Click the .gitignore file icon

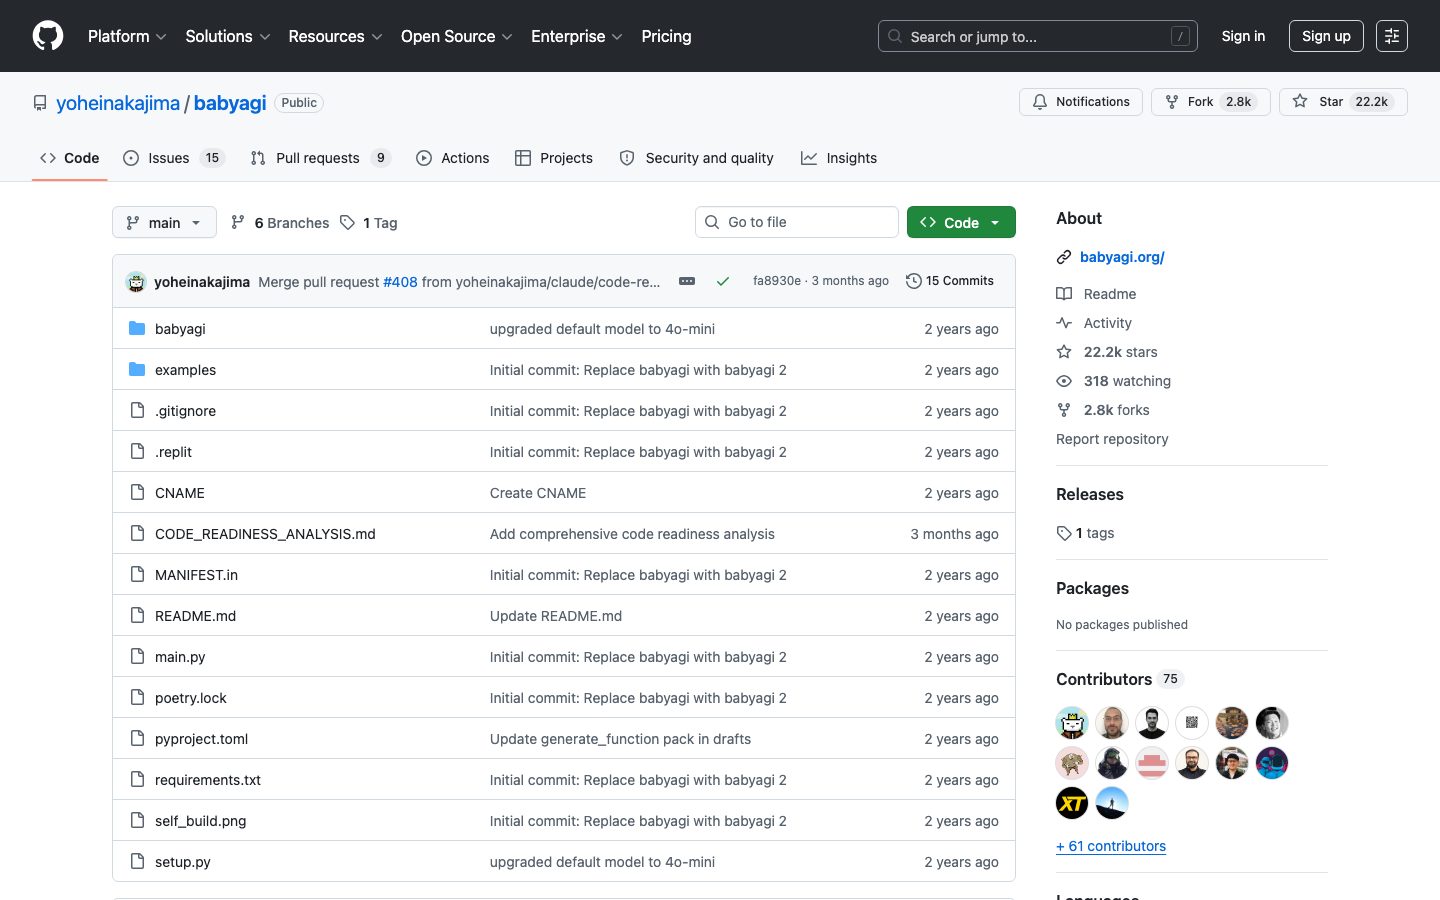coord(137,410)
